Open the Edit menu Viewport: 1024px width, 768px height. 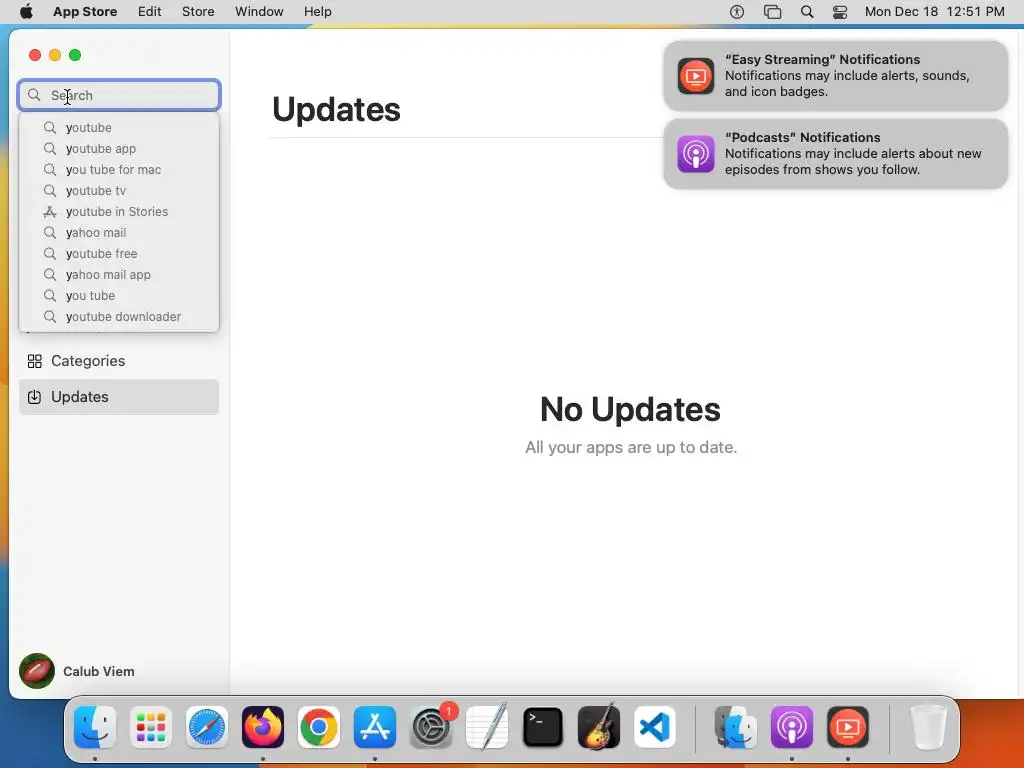pyautogui.click(x=150, y=12)
